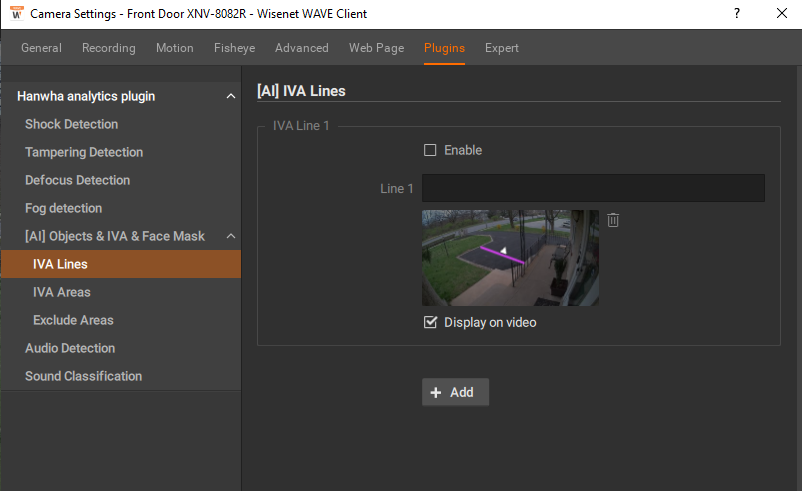Close the Camera Settings window
The width and height of the screenshot is (802, 491).
pos(782,13)
